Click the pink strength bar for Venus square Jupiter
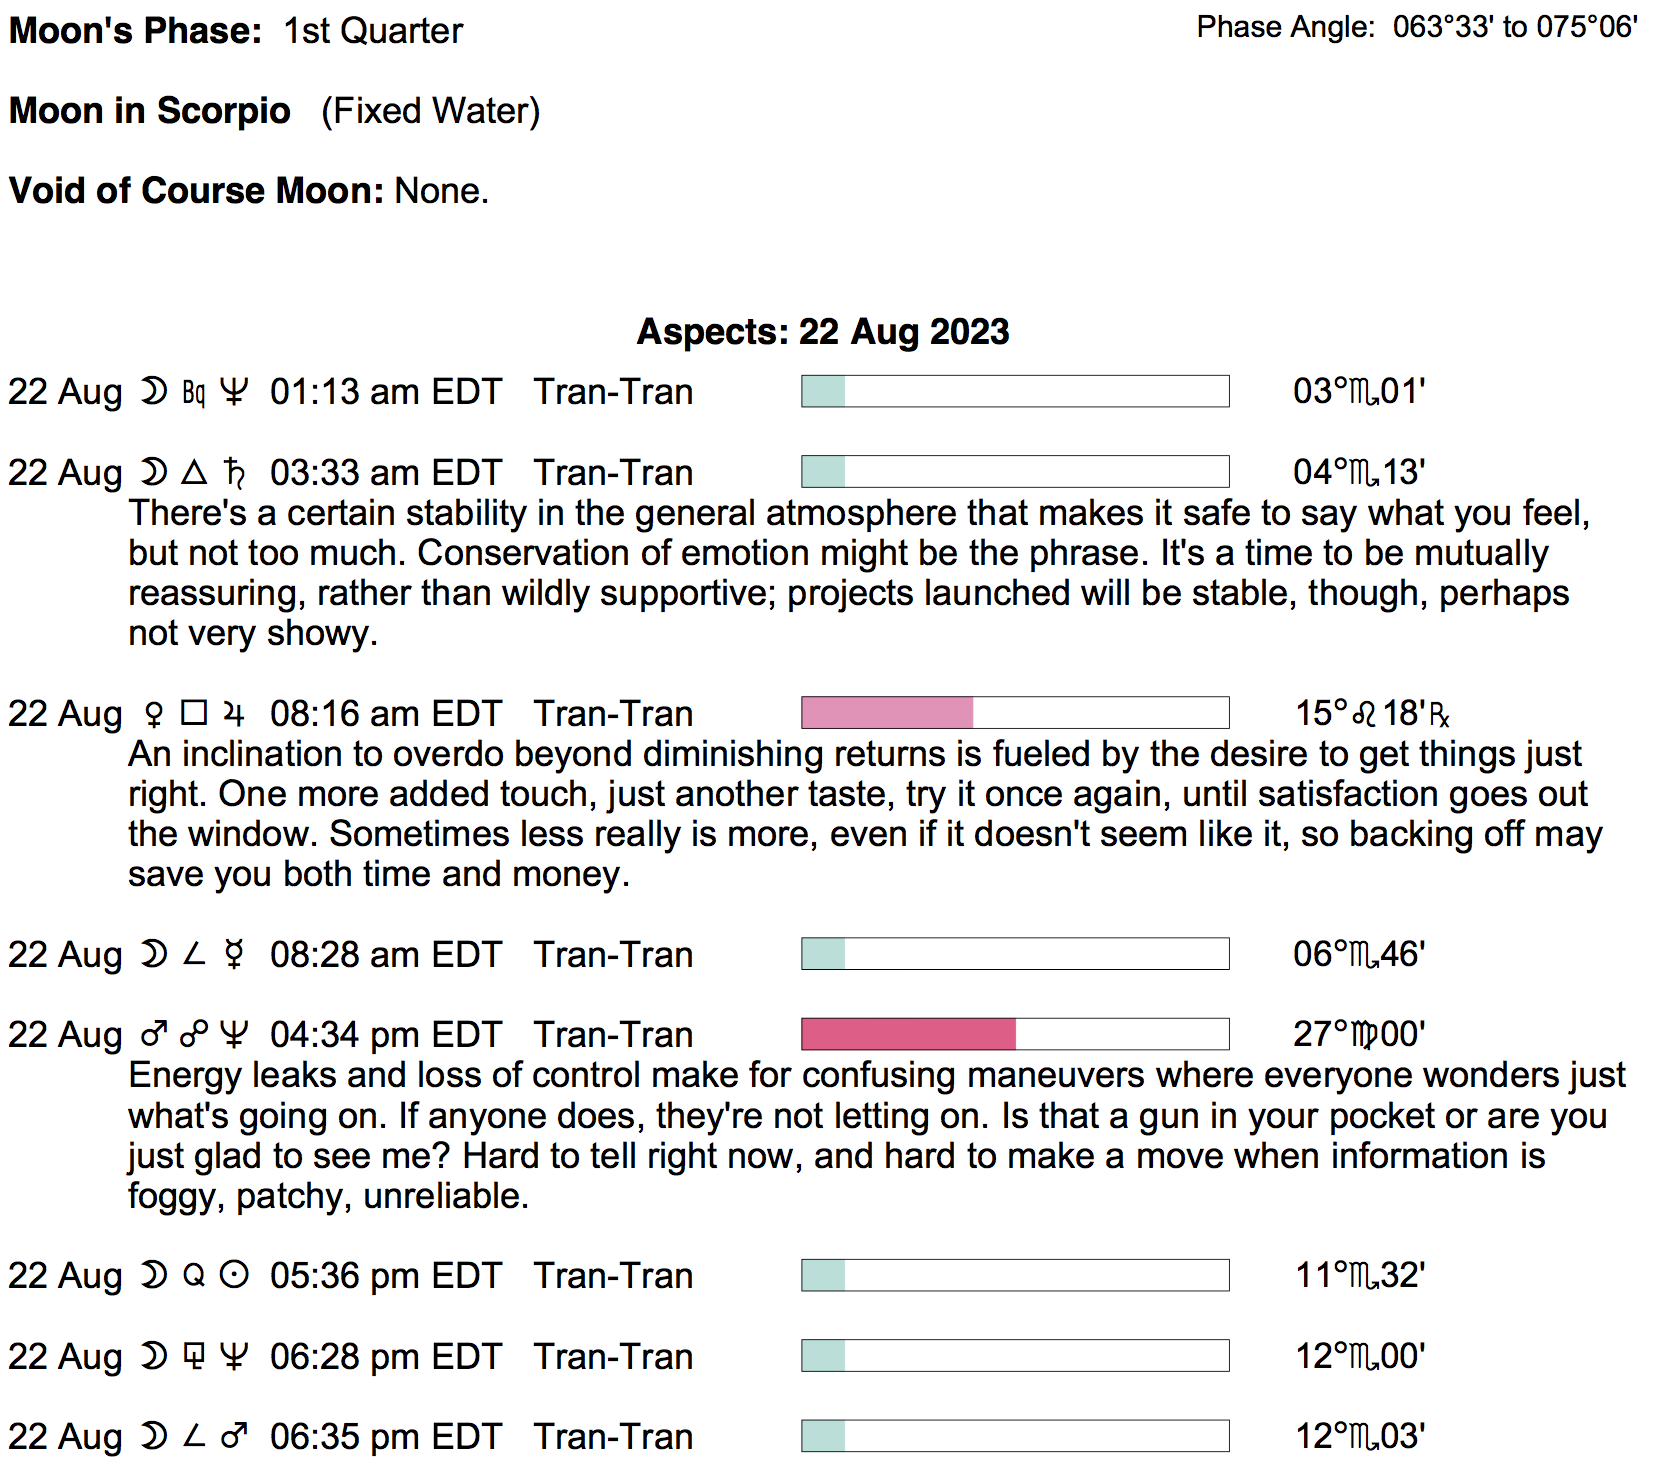Screen dimensions: 1664x1478 coord(887,713)
